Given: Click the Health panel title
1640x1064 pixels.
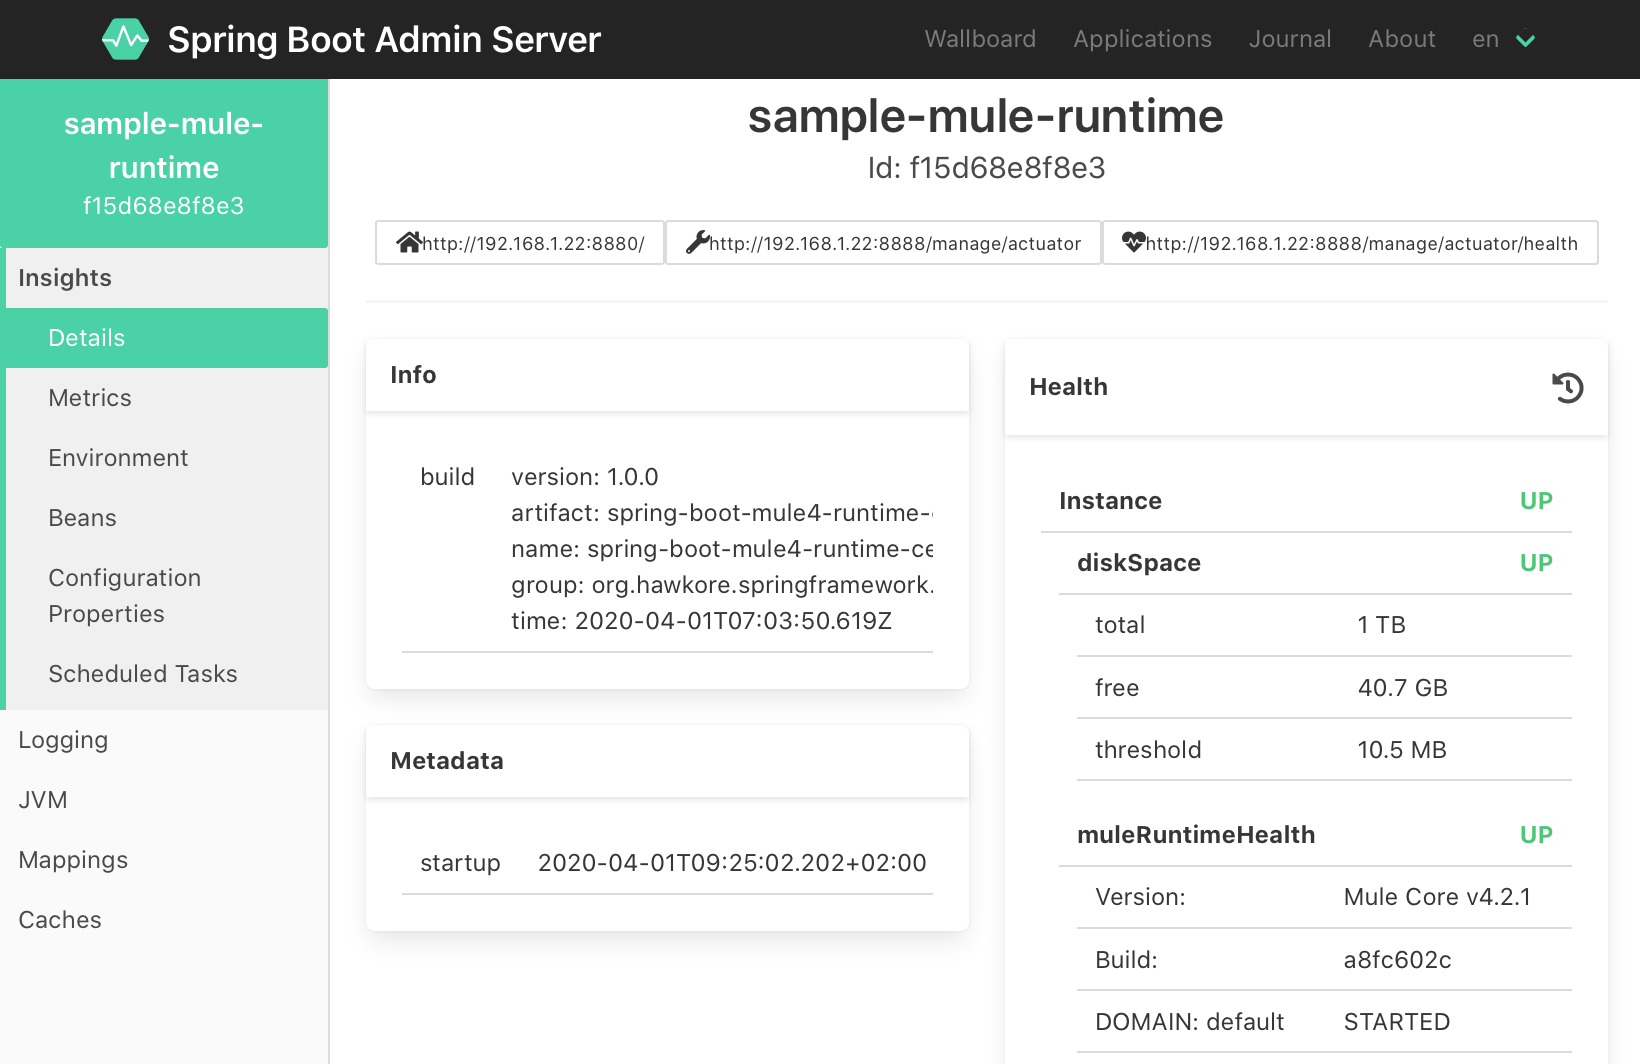Looking at the screenshot, I should pos(1068,387).
